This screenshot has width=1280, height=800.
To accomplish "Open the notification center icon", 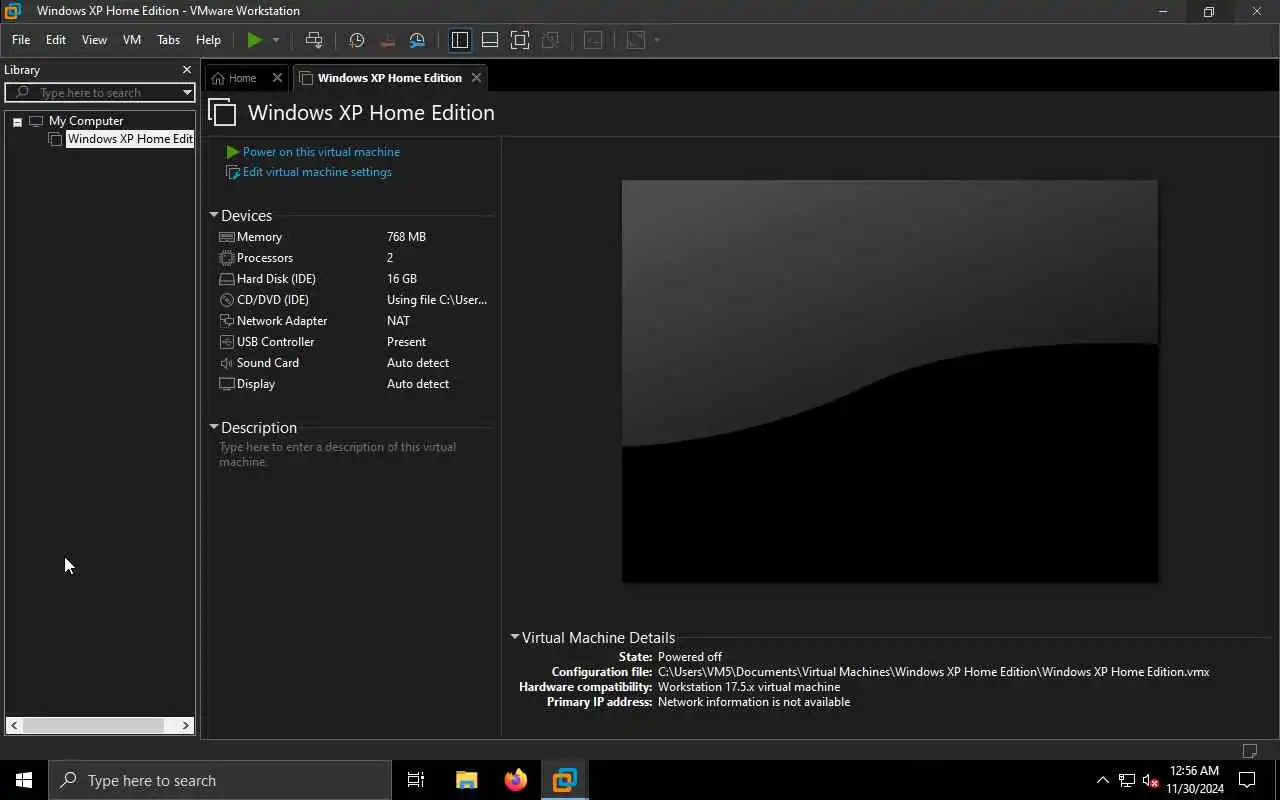I will (x=1248, y=780).
